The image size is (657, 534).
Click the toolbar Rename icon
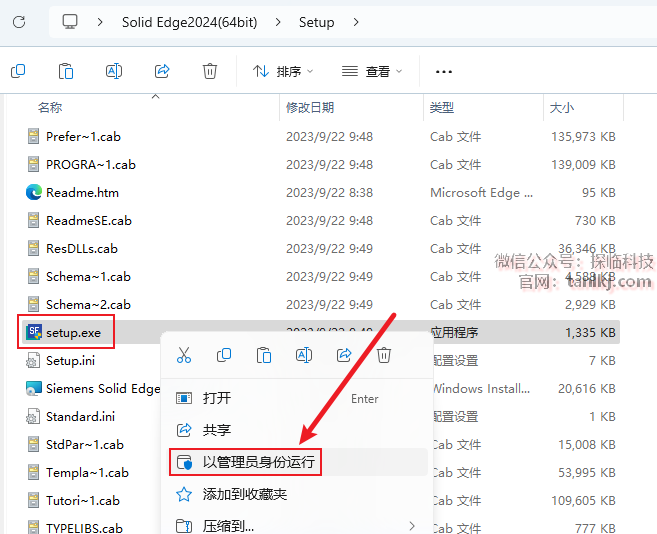pos(114,71)
